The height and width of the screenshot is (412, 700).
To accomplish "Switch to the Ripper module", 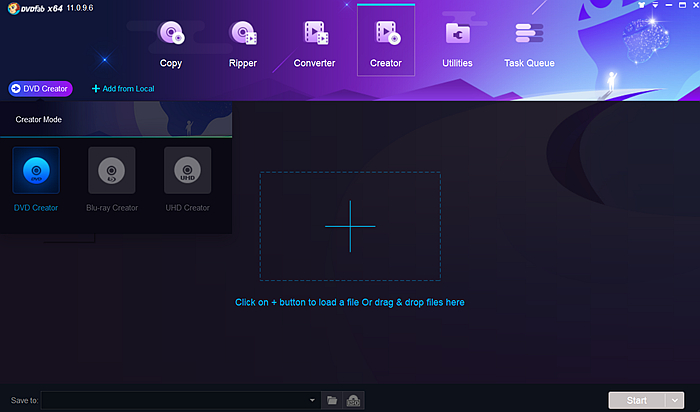I will pyautogui.click(x=243, y=44).
